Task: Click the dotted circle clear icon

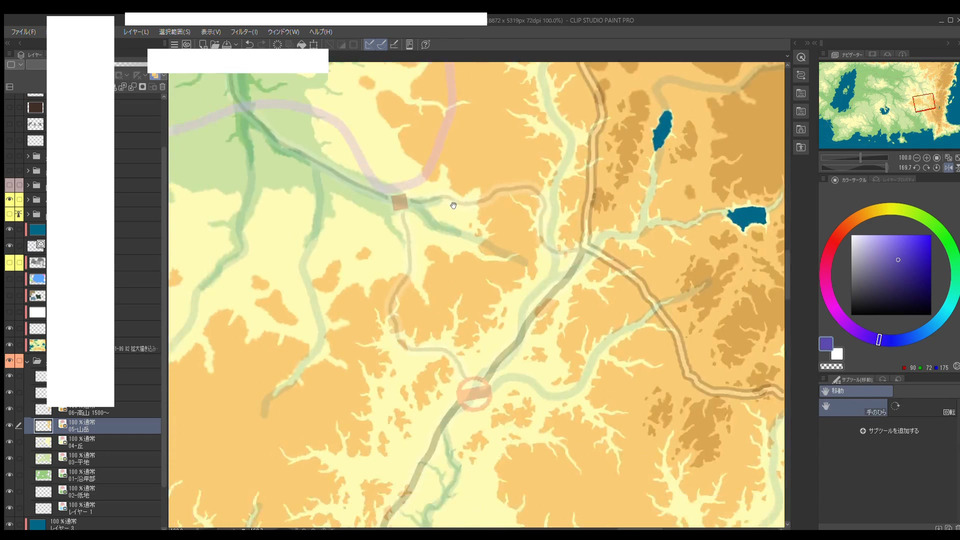Action: point(277,45)
